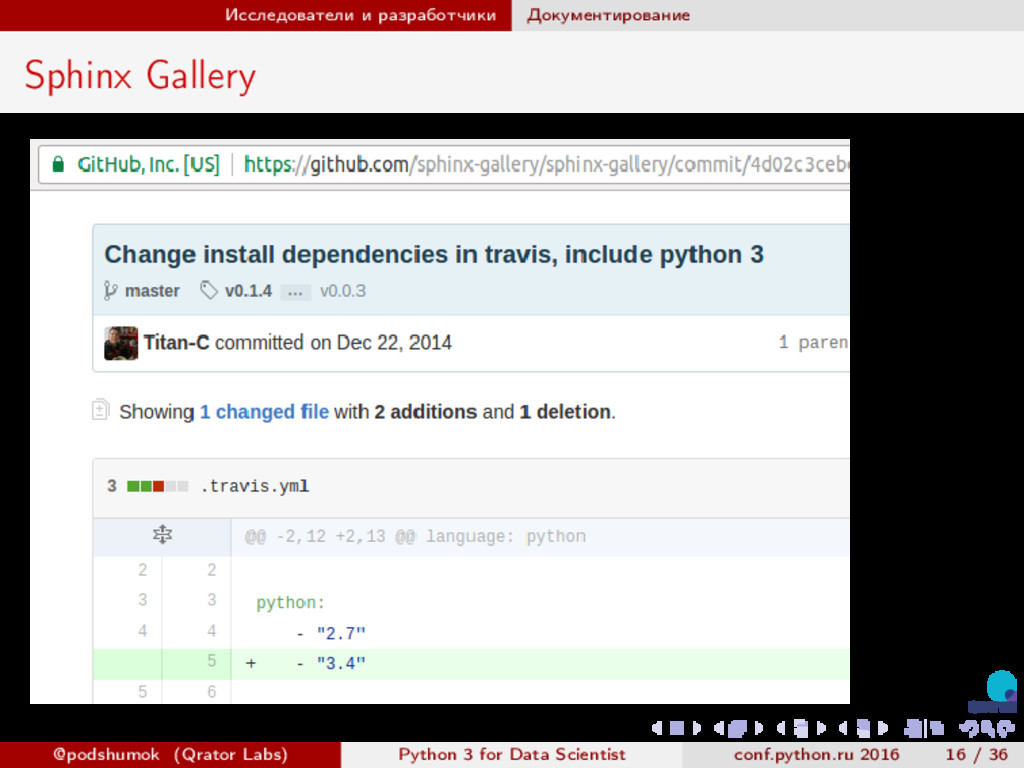Click the tag icon before v0.1.4
This screenshot has width=1024, height=768.
click(x=208, y=290)
